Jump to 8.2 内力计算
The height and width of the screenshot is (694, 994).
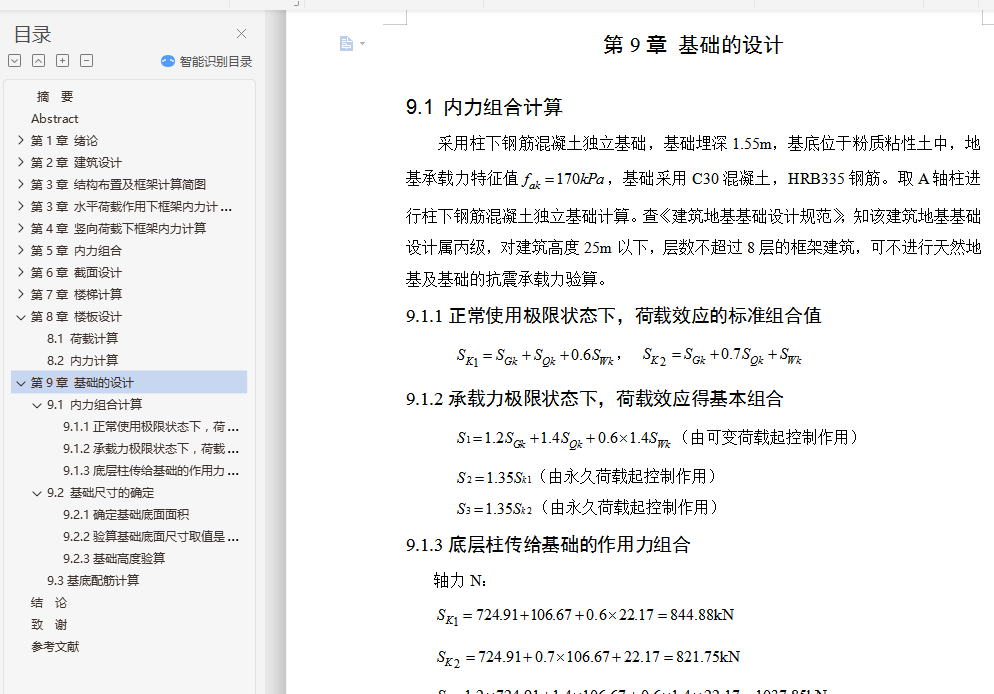tap(82, 361)
